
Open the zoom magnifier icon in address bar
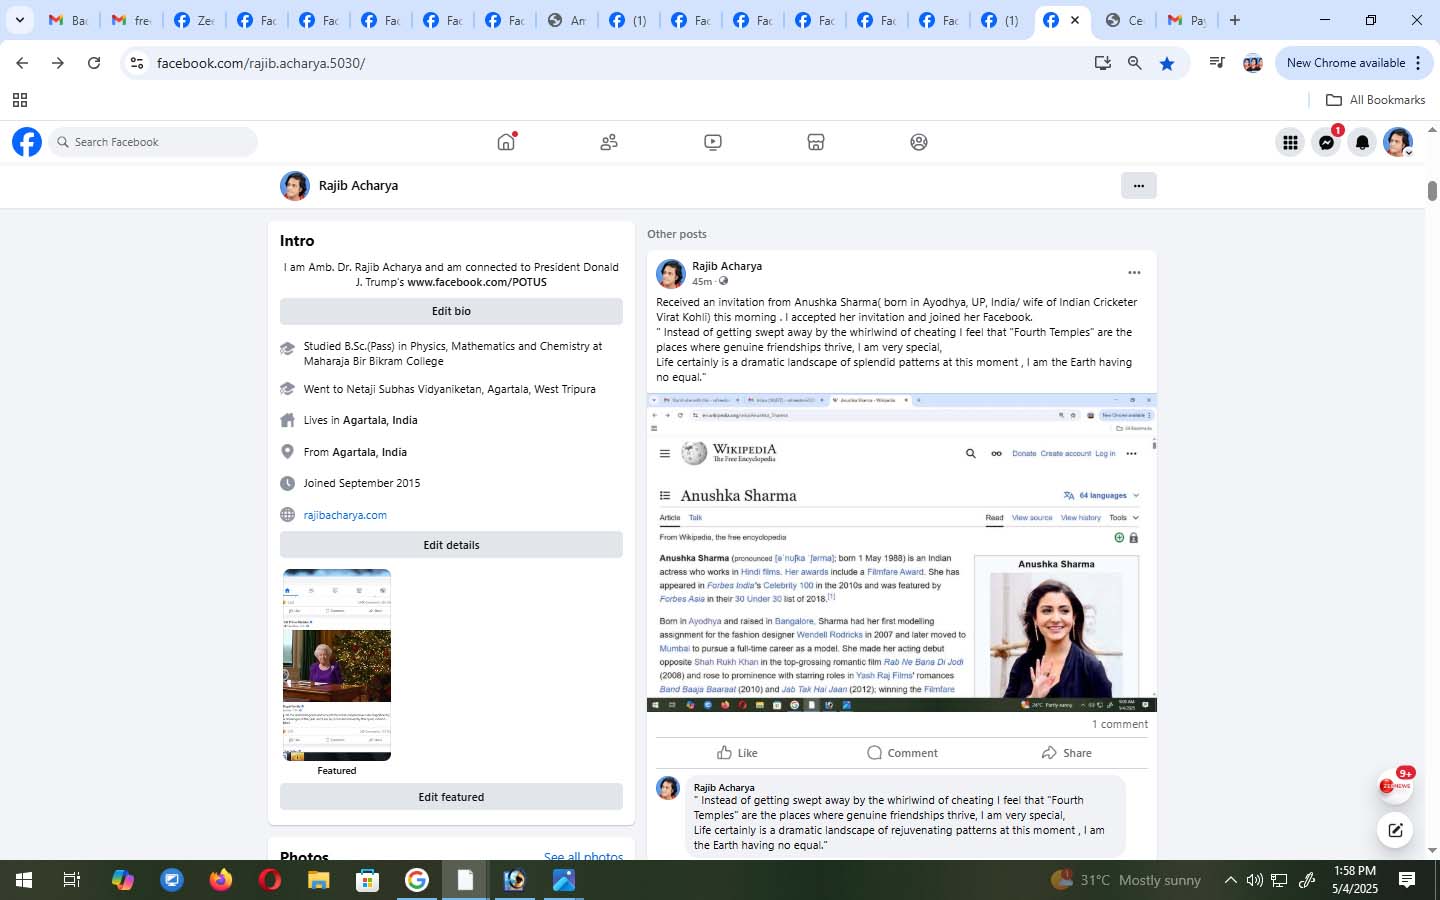pos(1134,63)
